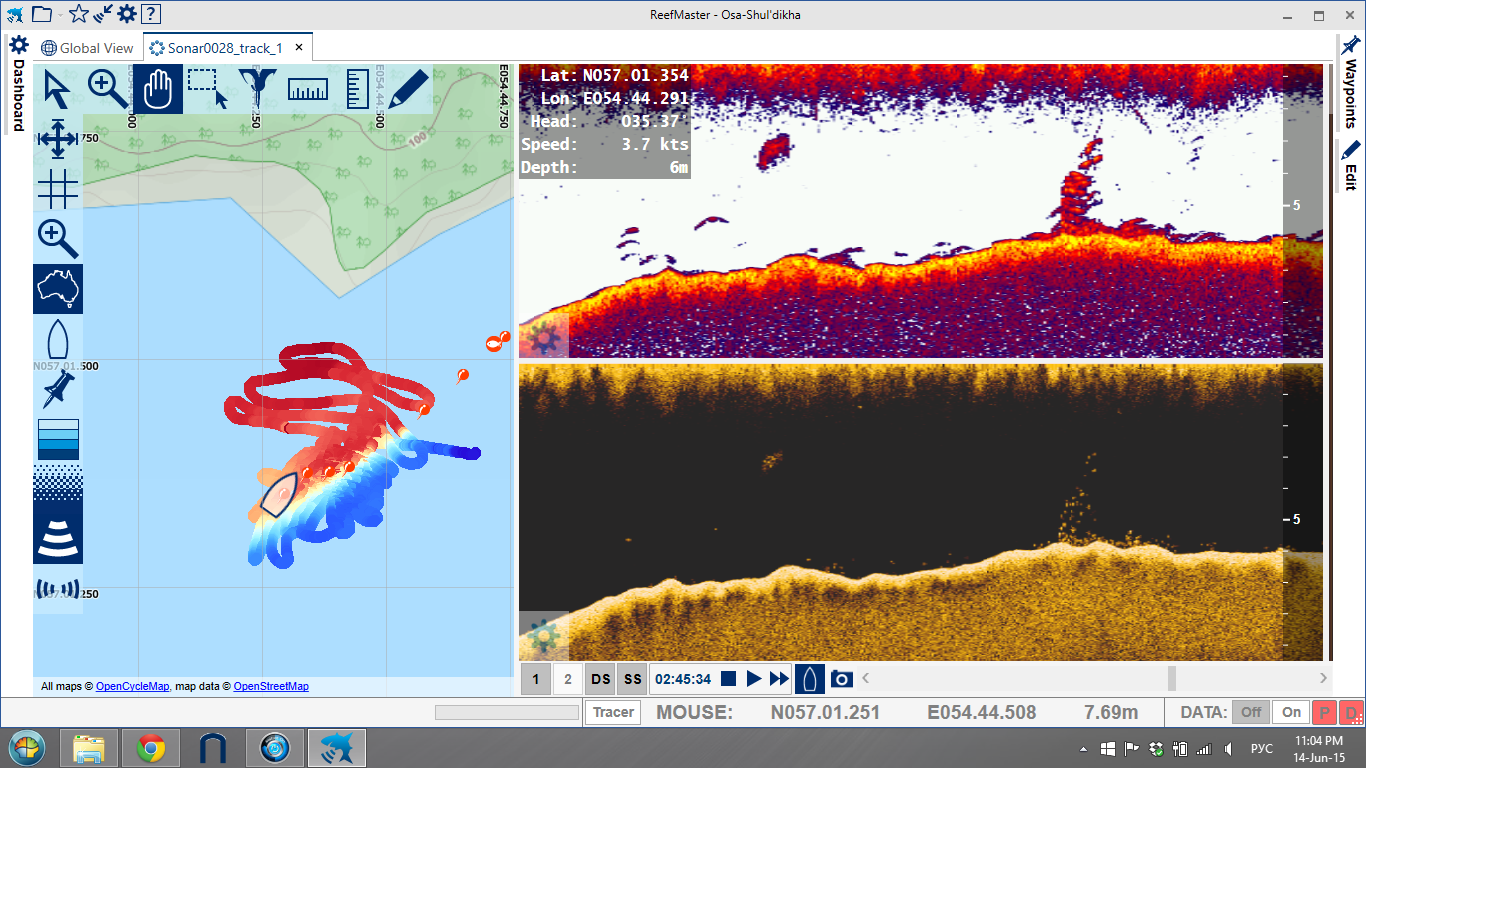This screenshot has width=1502, height=904.
Task: Toggle the boat position icon in the sidebar
Action: tap(58, 339)
